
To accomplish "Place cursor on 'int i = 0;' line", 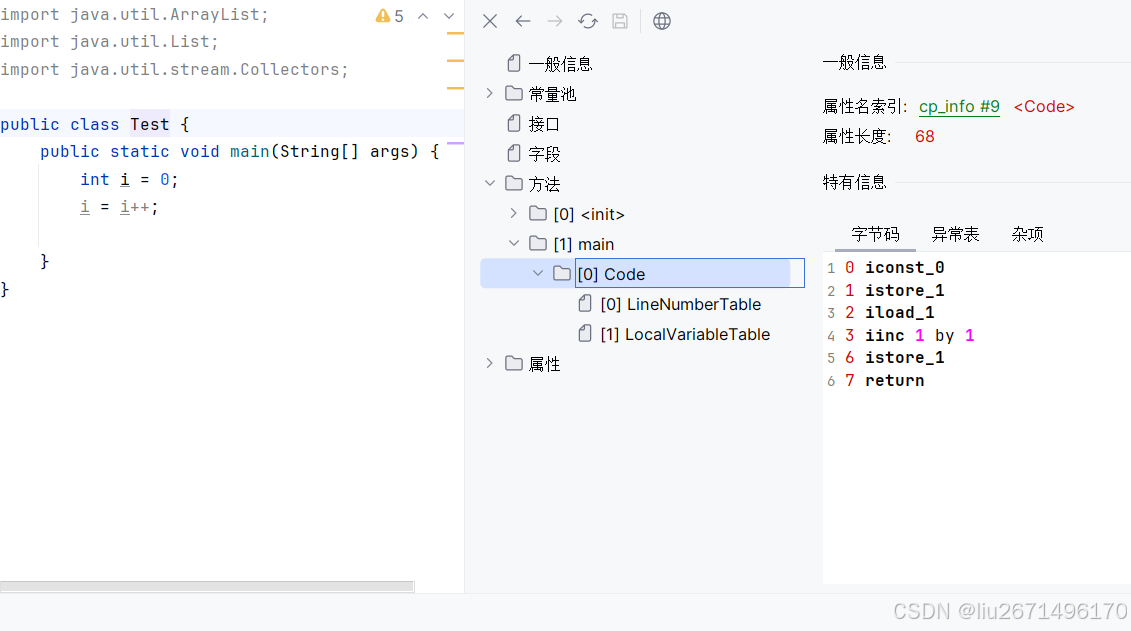I will coord(129,180).
